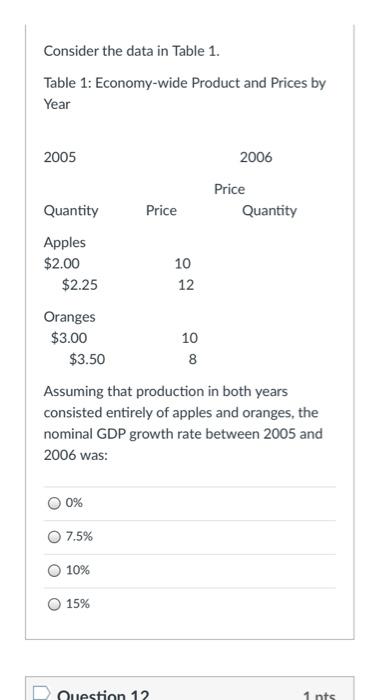
Task: Click the $3.50 orange price value
Action: pyautogui.click(x=88, y=359)
